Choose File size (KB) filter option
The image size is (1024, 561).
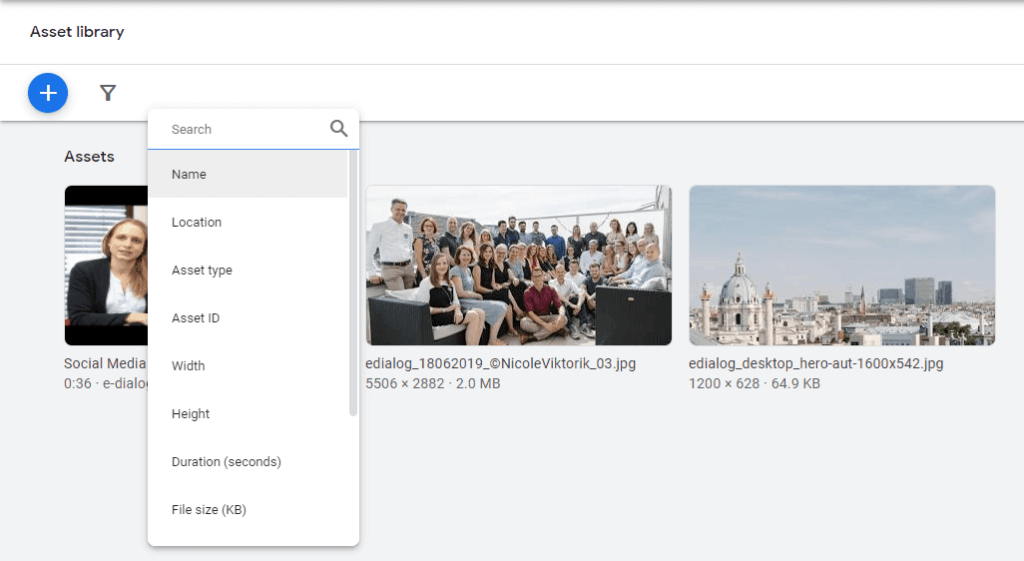pos(248,509)
